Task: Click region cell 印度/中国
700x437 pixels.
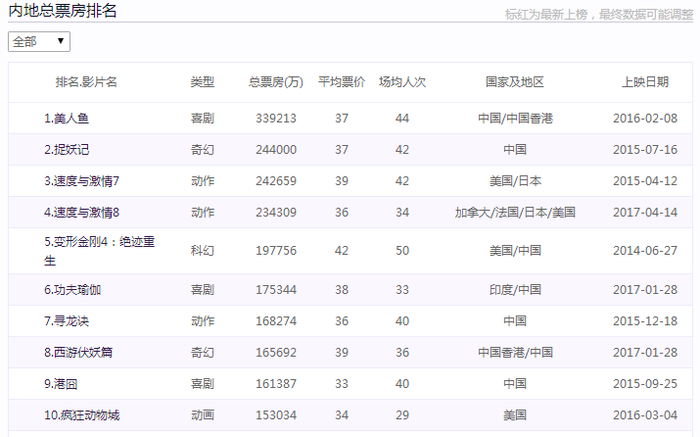Action: [515, 290]
